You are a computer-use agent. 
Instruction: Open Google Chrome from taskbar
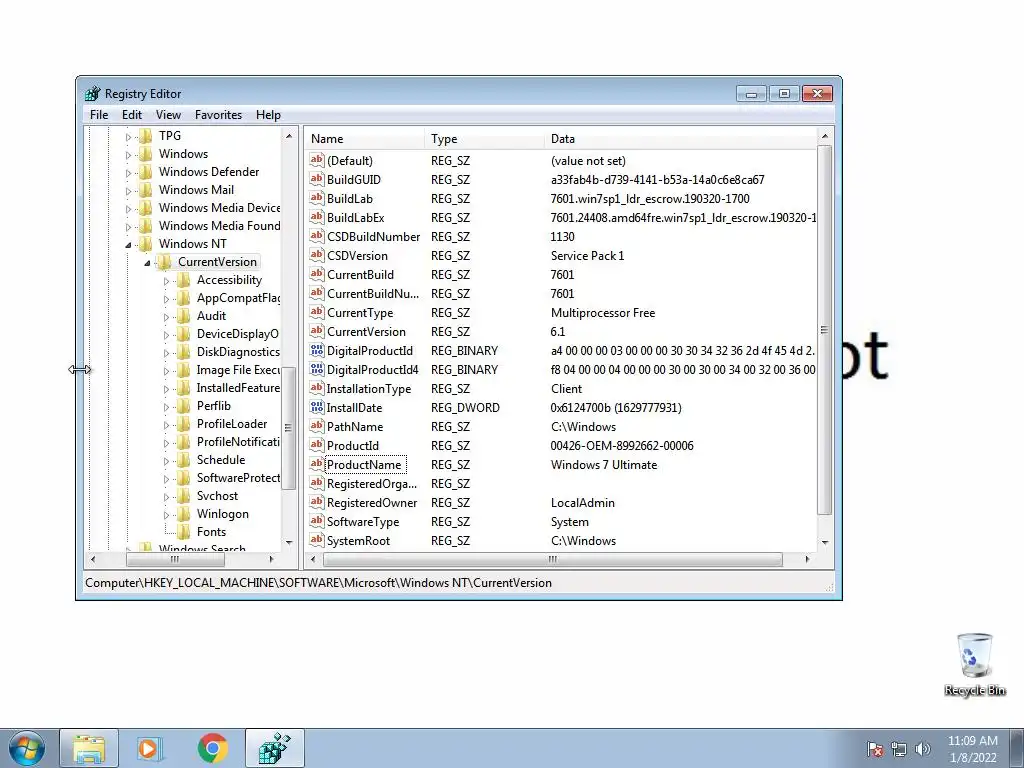coord(212,748)
